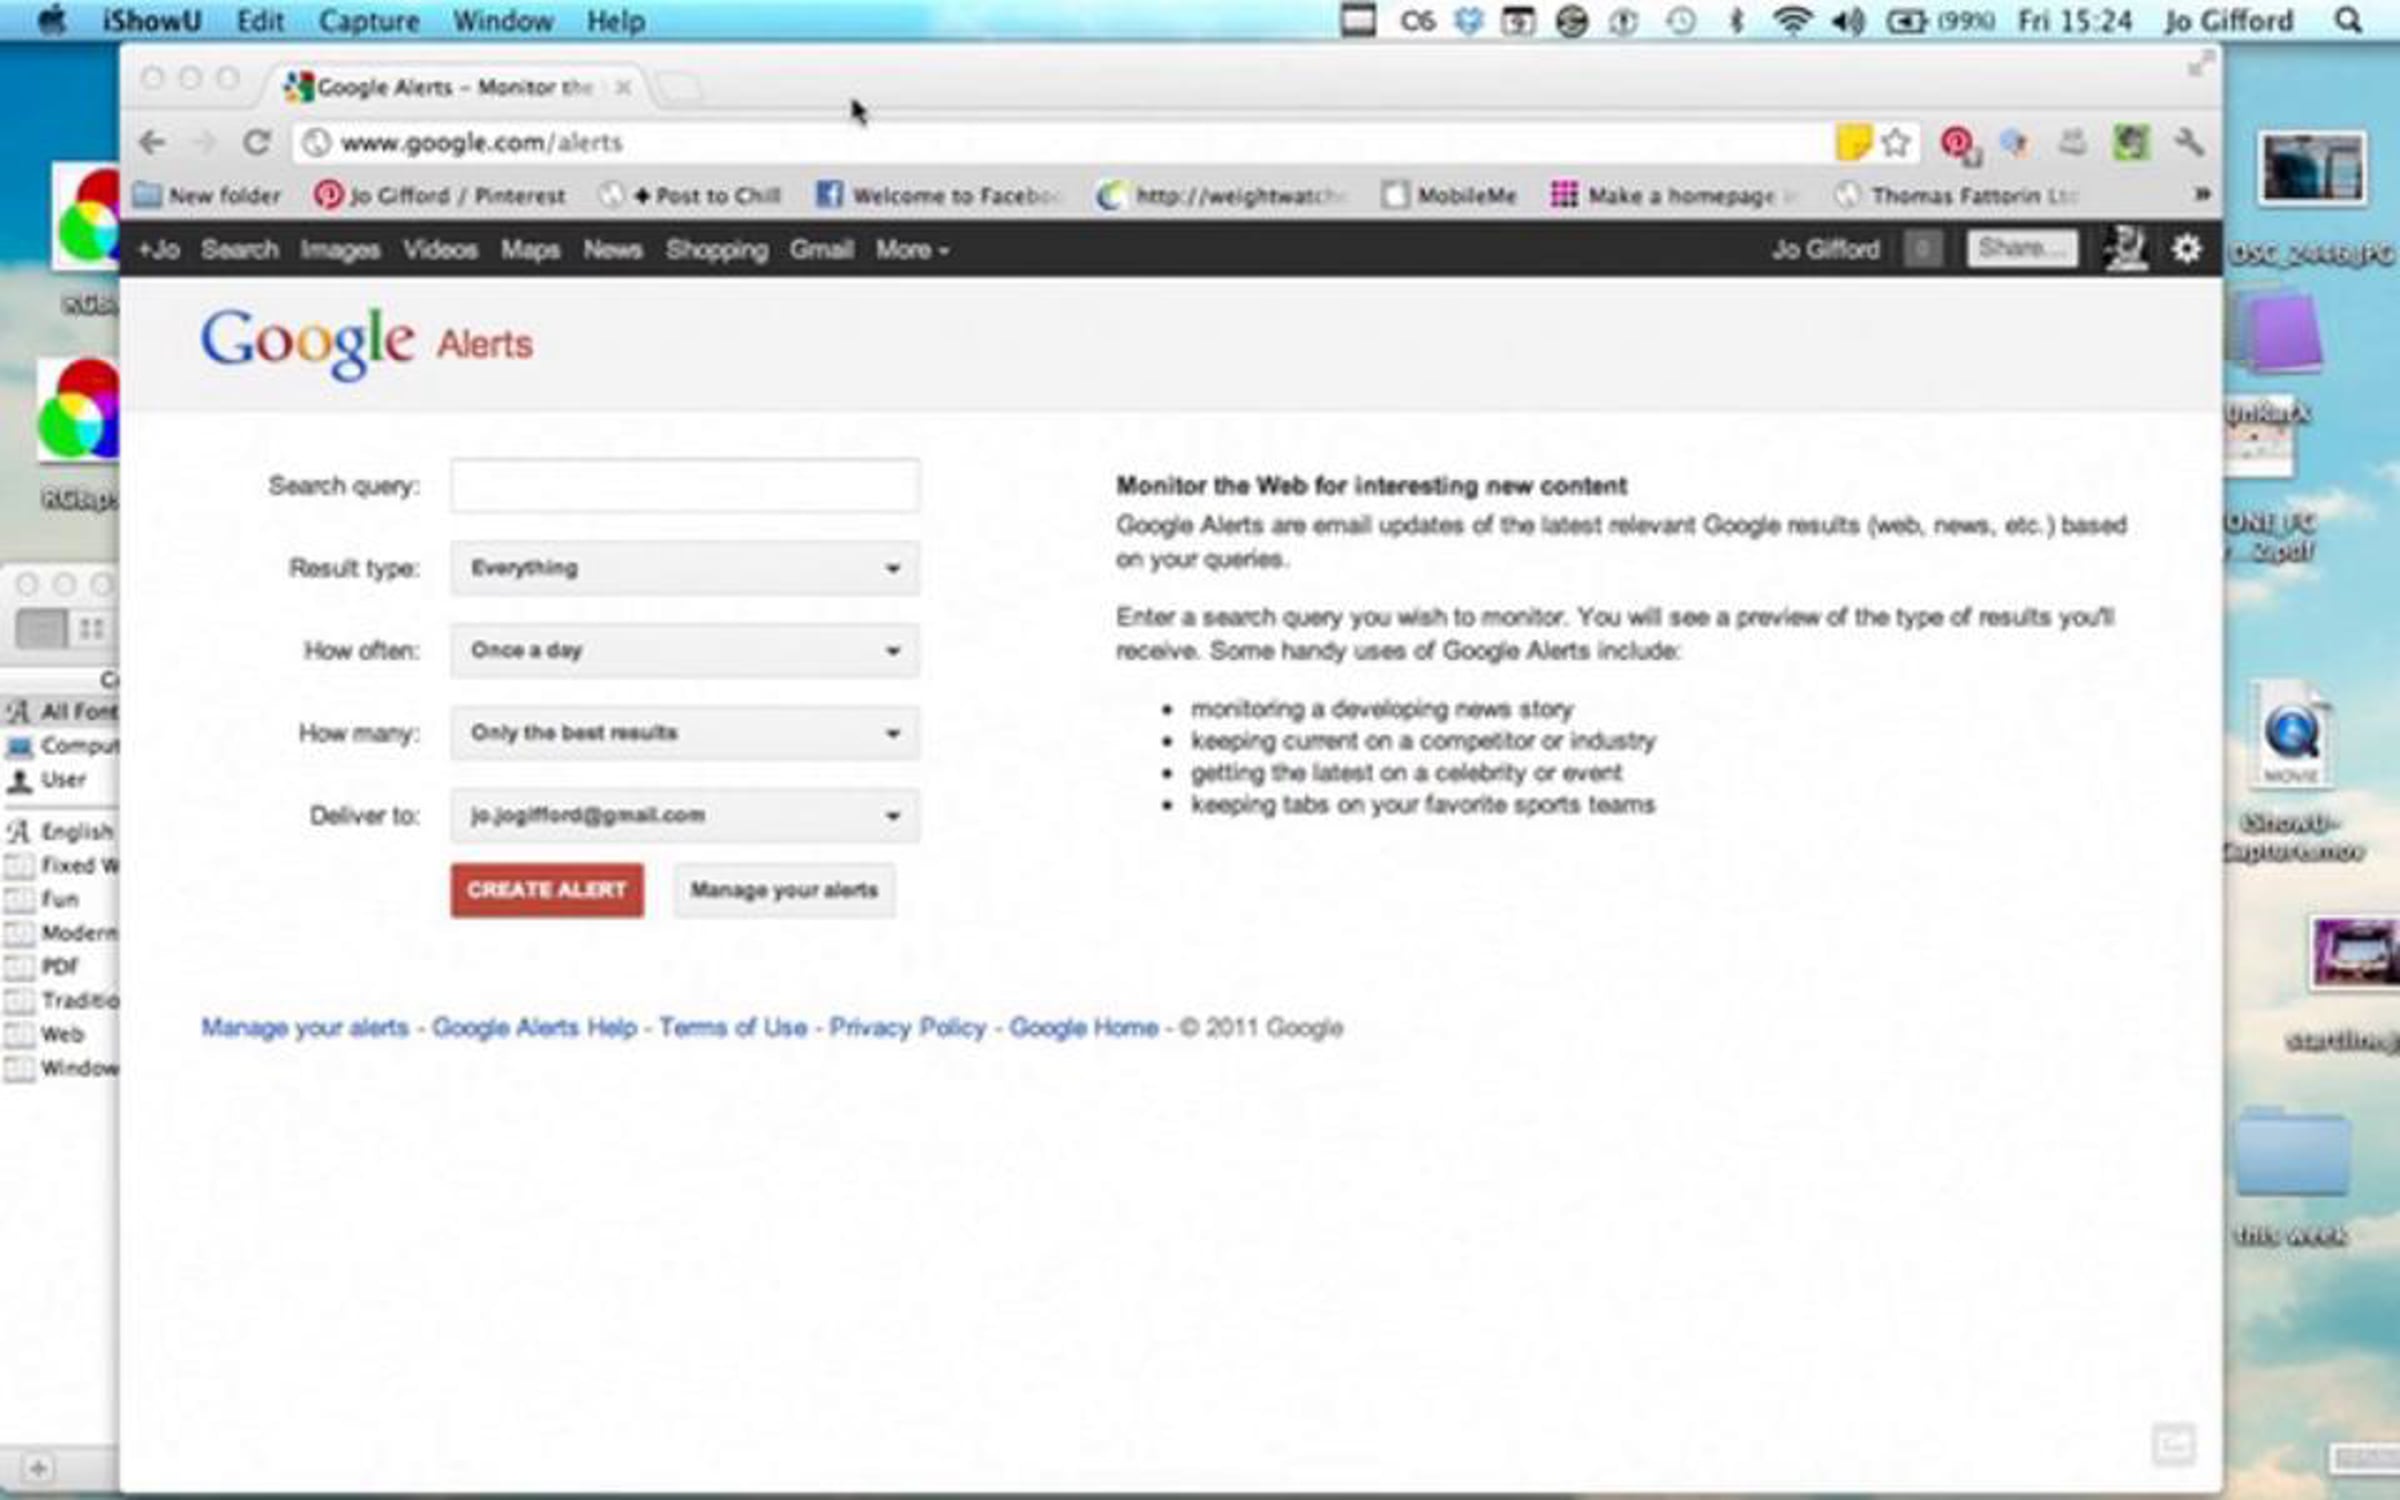Viewport: 2400px width, 1500px height.
Task: Open the Pinterest extension icon in Chrome toolbar
Action: pos(1959,144)
